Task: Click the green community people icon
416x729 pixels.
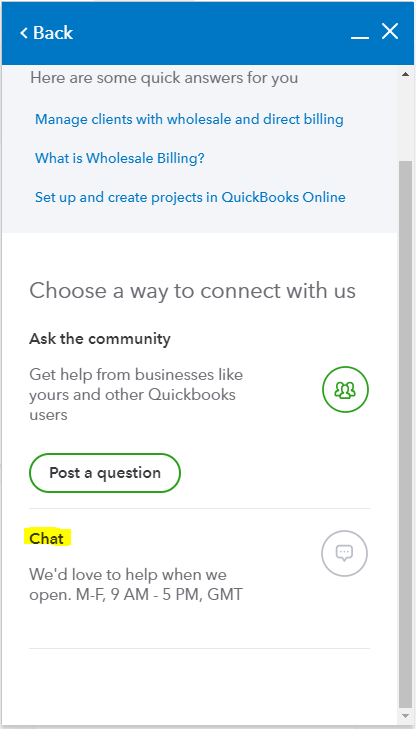Action: point(345,390)
